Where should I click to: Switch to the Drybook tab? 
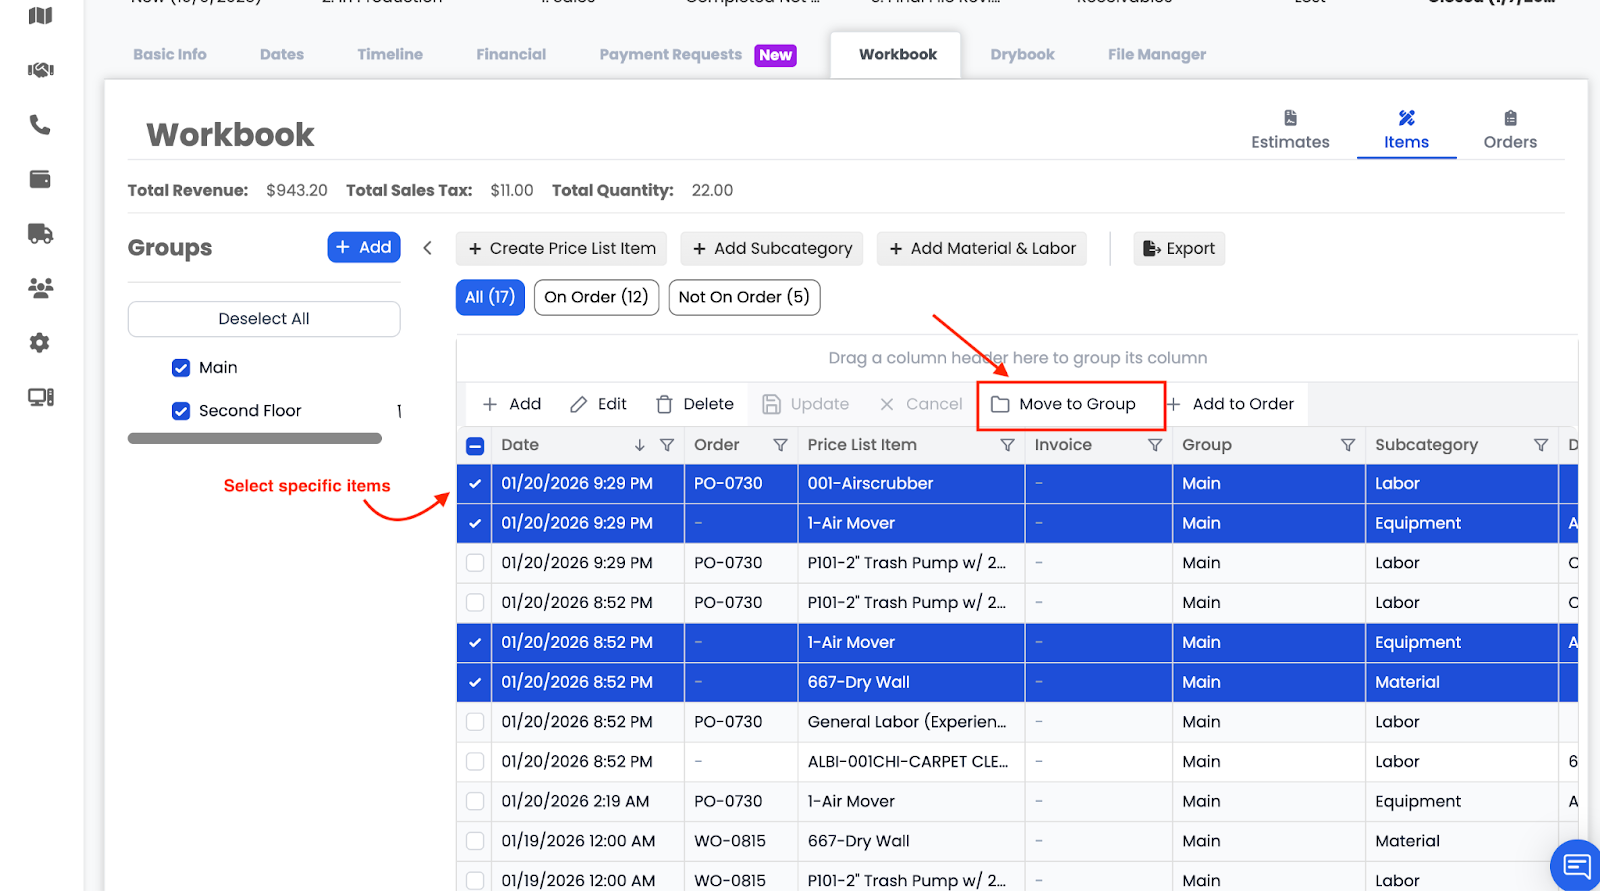[x=1022, y=55]
